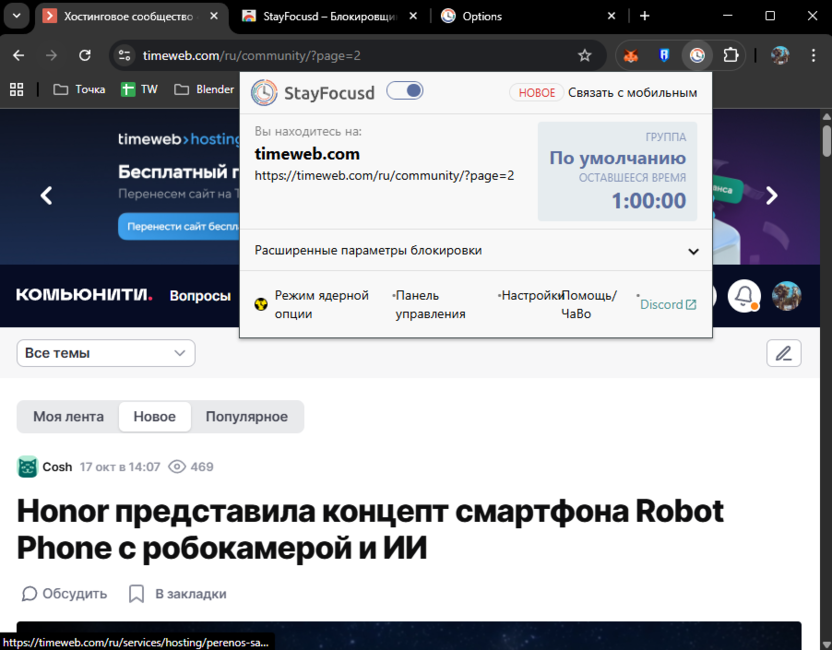The width and height of the screenshot is (832, 650).
Task: Open the fox-shaped extension icon in toolbar
Action: [630, 55]
